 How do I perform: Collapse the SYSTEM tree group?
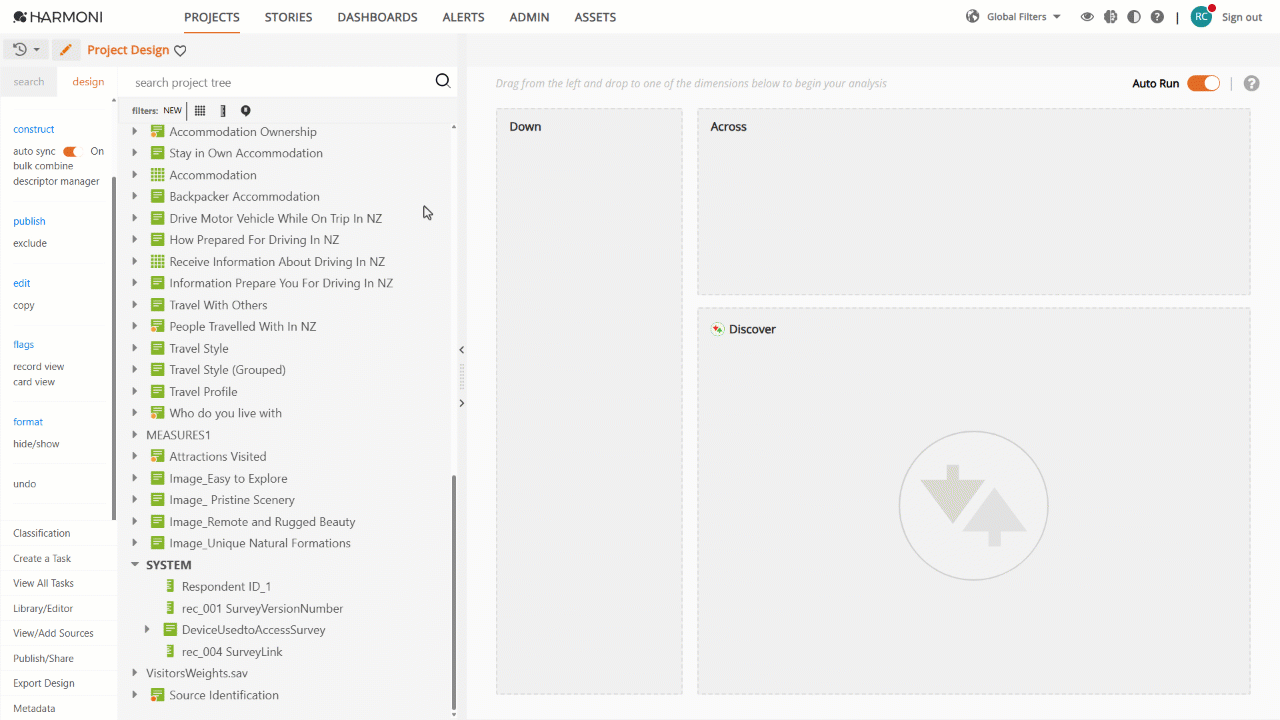135,565
